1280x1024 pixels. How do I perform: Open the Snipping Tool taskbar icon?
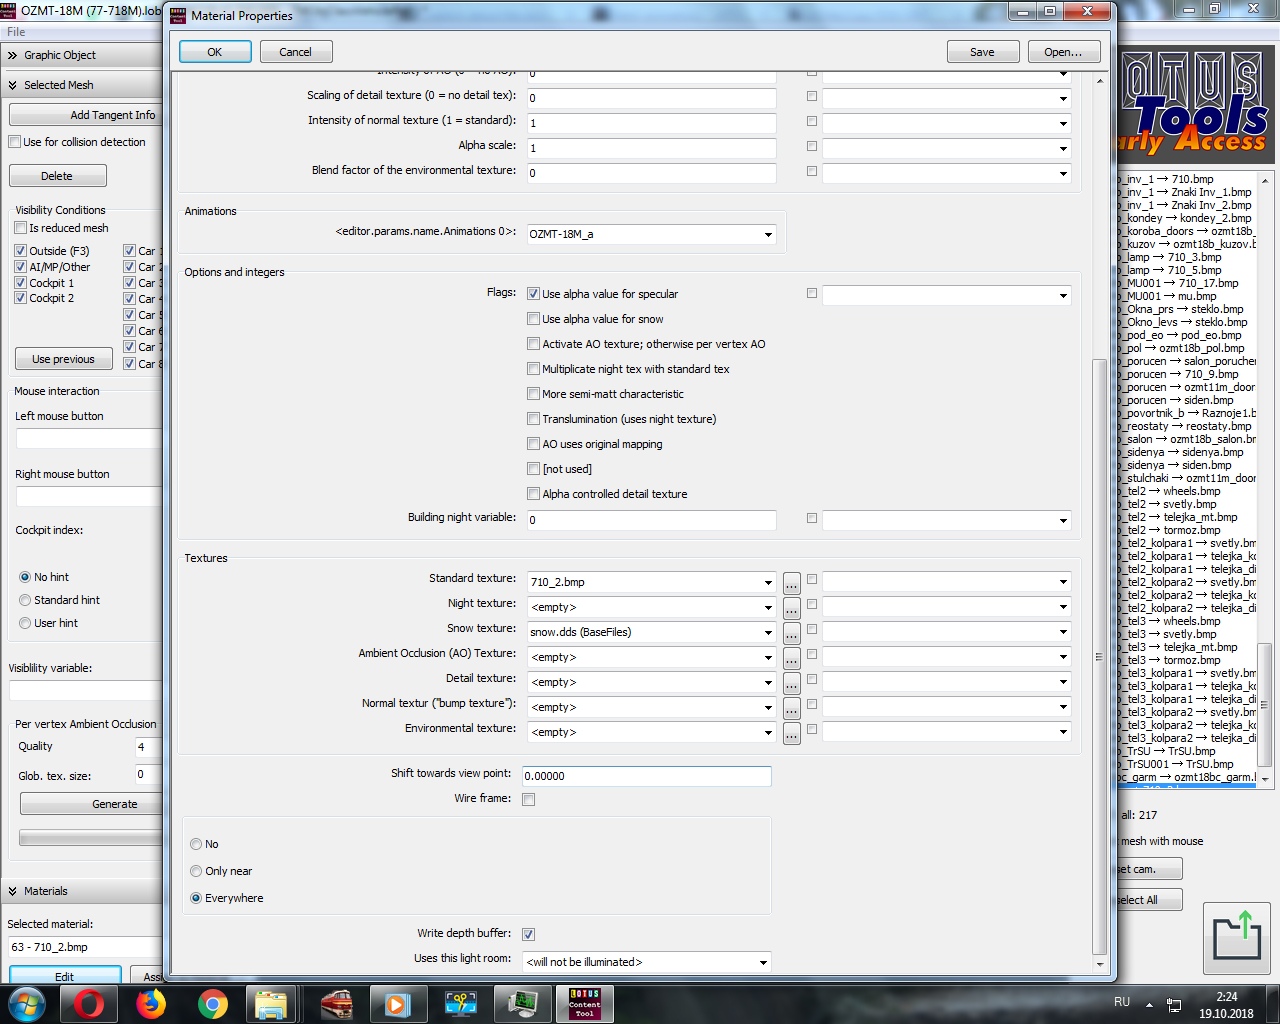[460, 1004]
